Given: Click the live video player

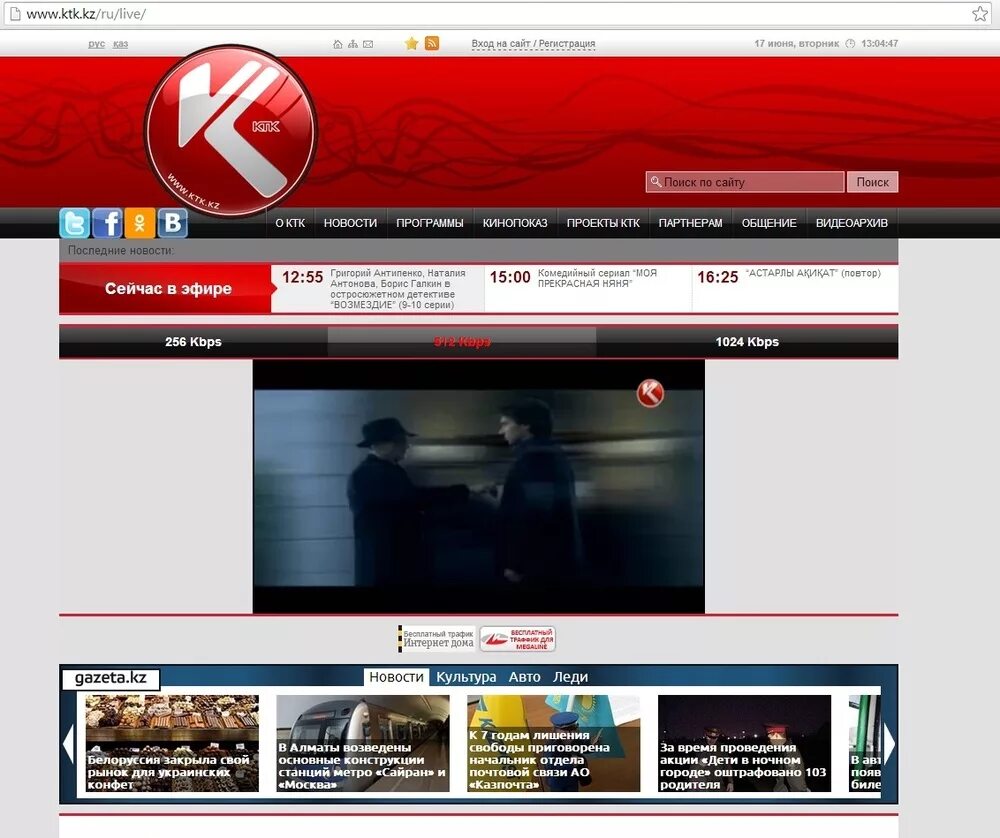Looking at the screenshot, I should pos(478,487).
